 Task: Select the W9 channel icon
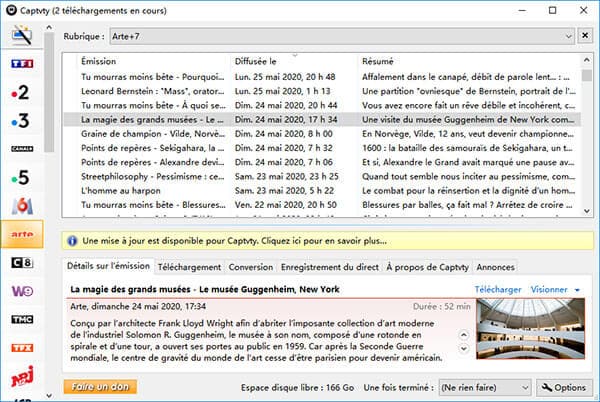coord(22,291)
